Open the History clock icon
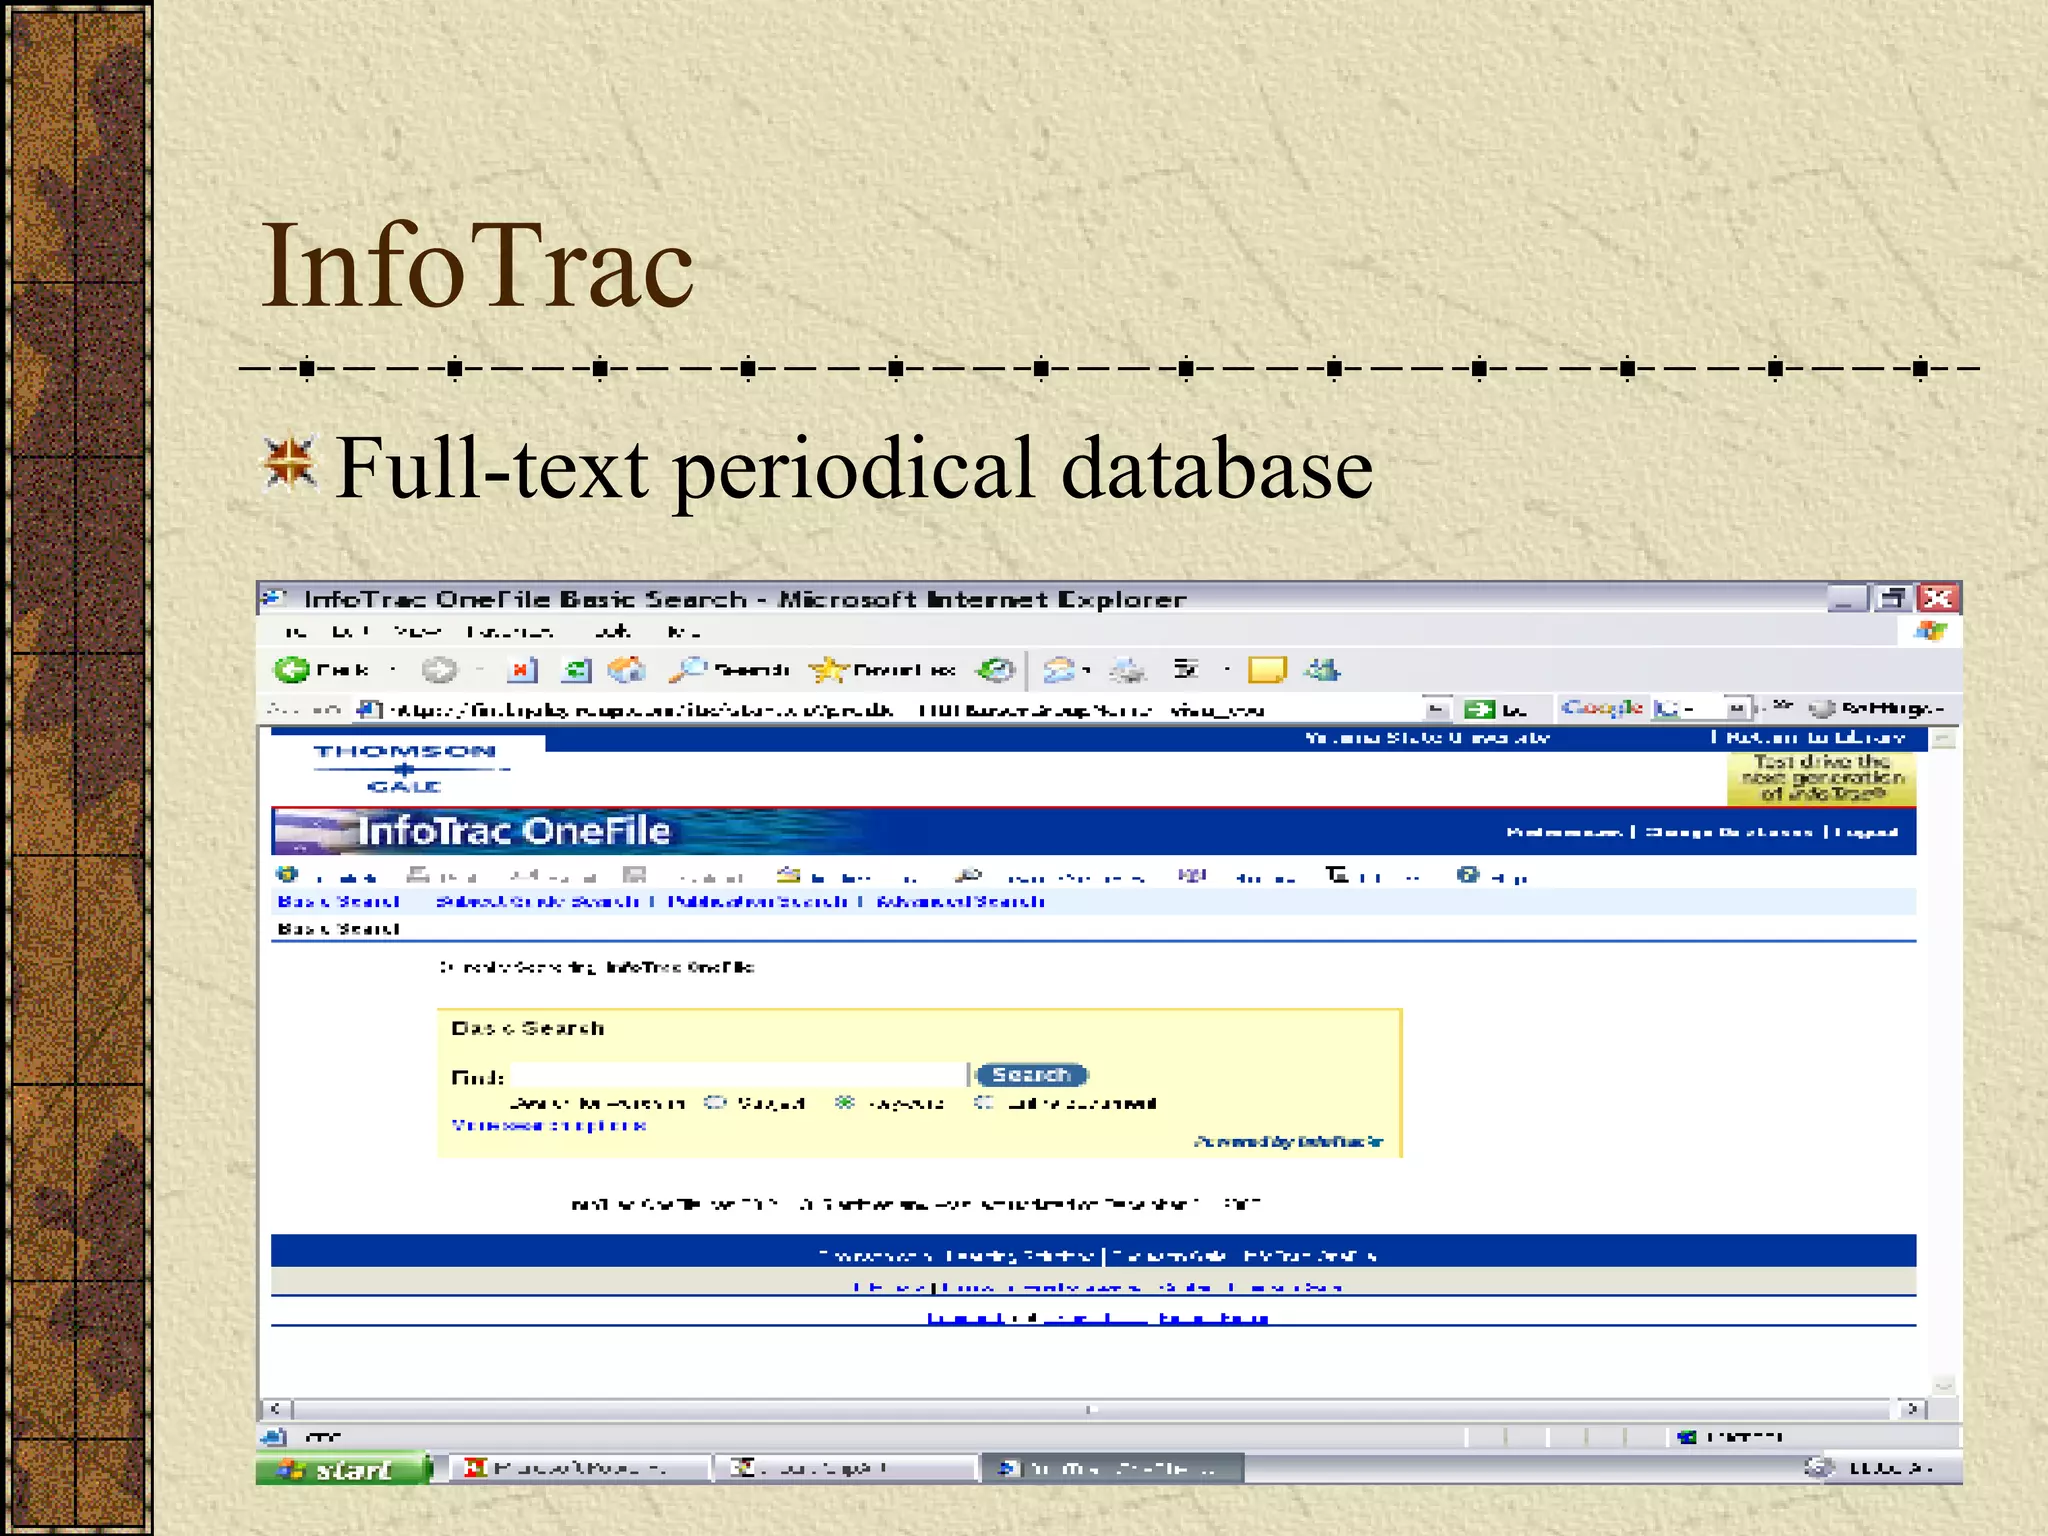 [x=995, y=669]
